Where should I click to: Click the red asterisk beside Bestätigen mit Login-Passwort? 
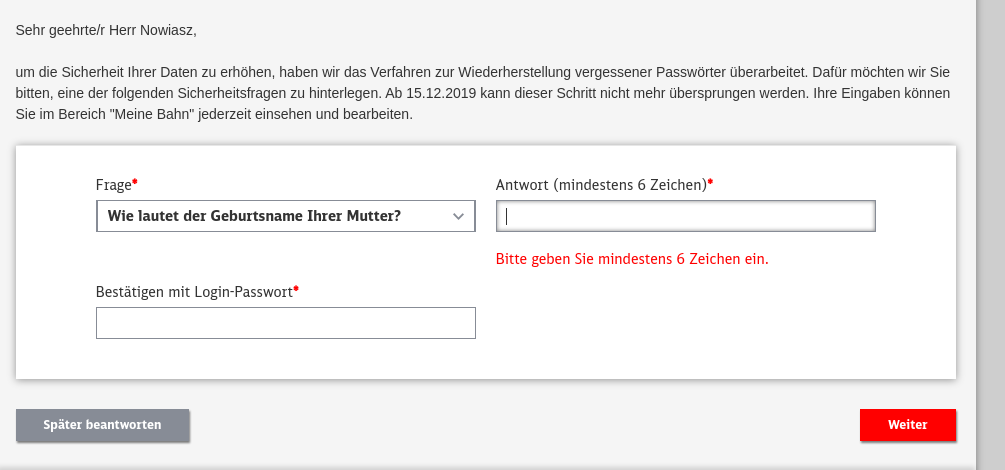coord(296,291)
